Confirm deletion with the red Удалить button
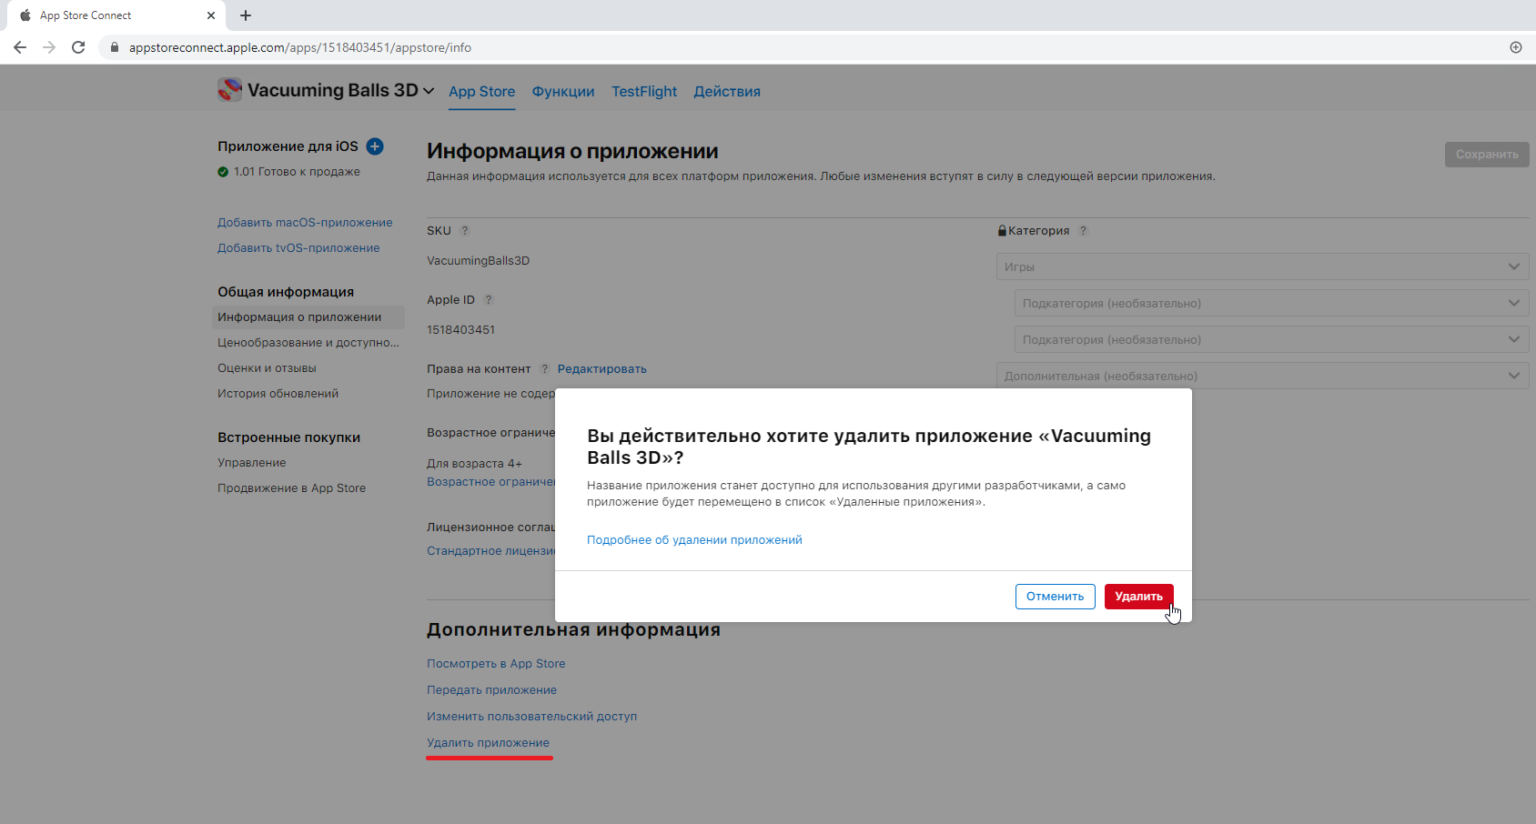This screenshot has width=1536, height=824. (x=1138, y=596)
